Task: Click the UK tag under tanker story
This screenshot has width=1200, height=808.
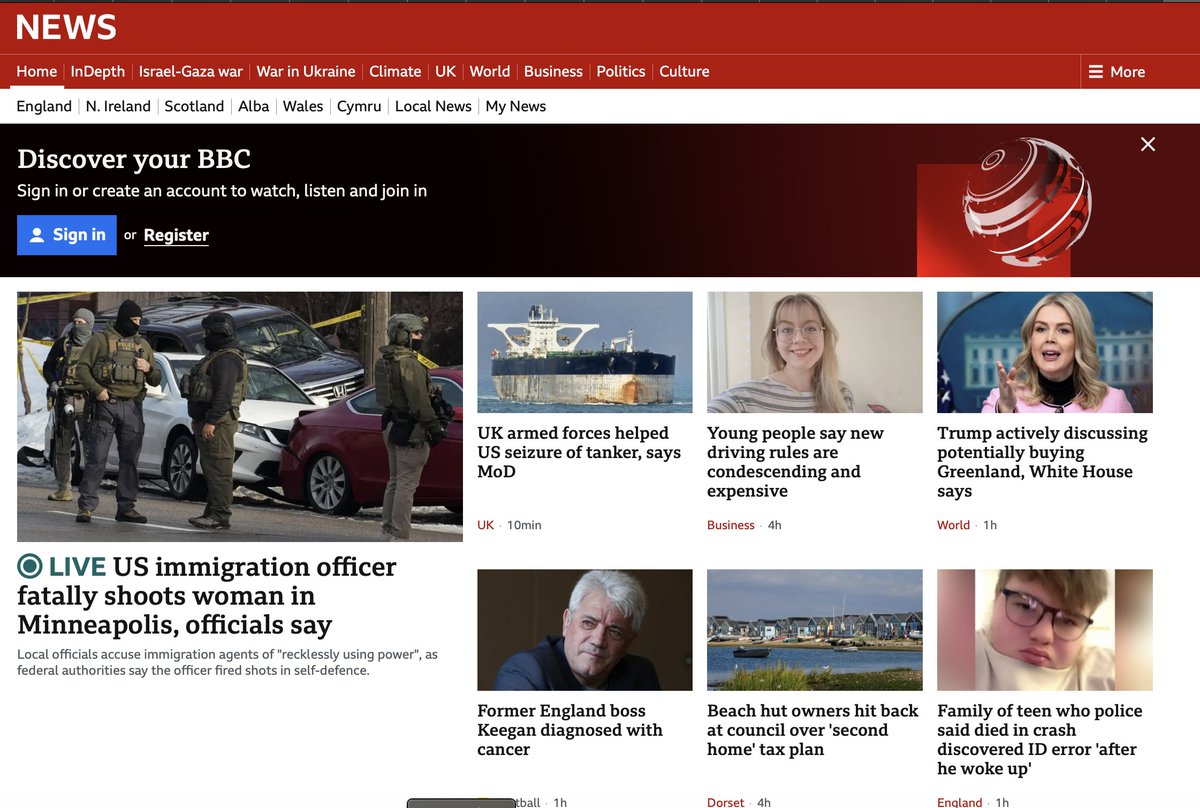Action: tap(486, 525)
